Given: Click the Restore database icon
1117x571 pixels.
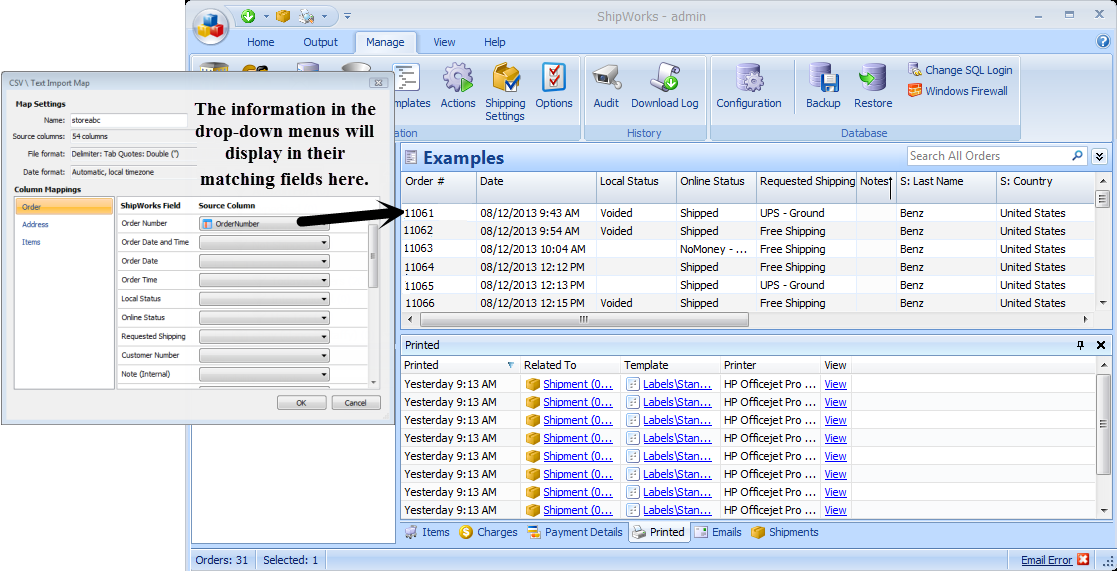Looking at the screenshot, I should click(x=873, y=86).
